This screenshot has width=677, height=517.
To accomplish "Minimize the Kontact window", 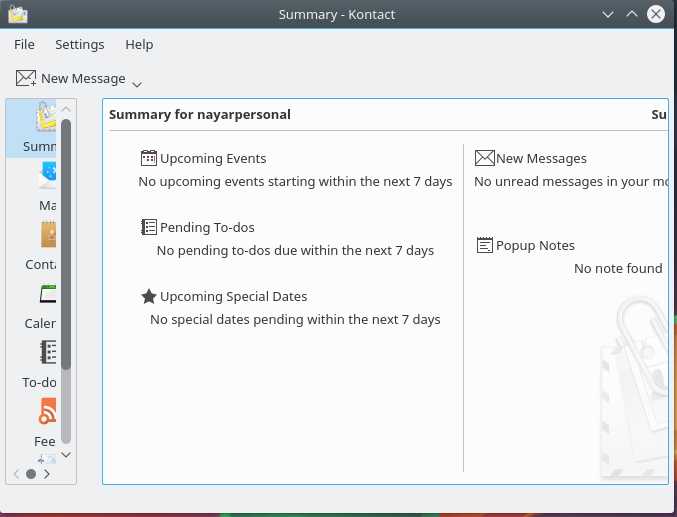I will click(x=608, y=14).
